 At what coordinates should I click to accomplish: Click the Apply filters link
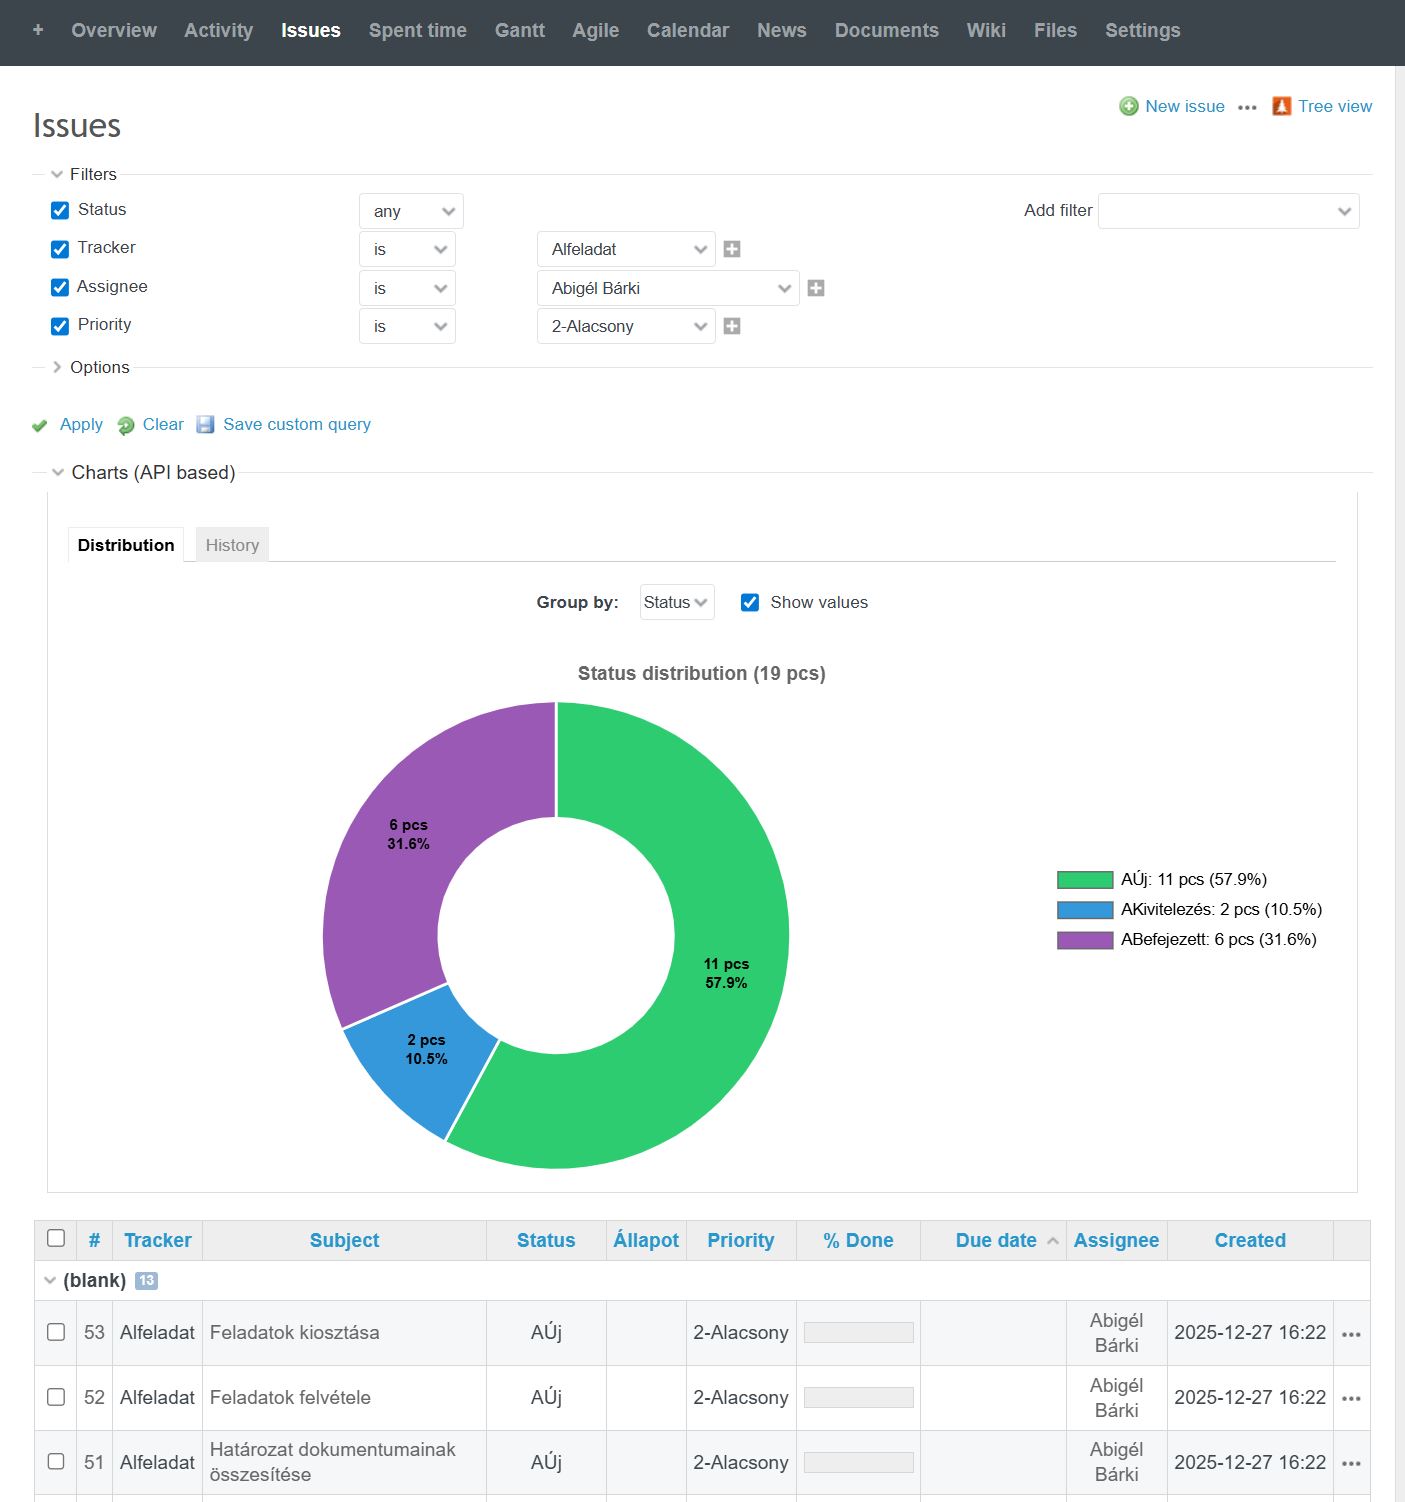[81, 424]
